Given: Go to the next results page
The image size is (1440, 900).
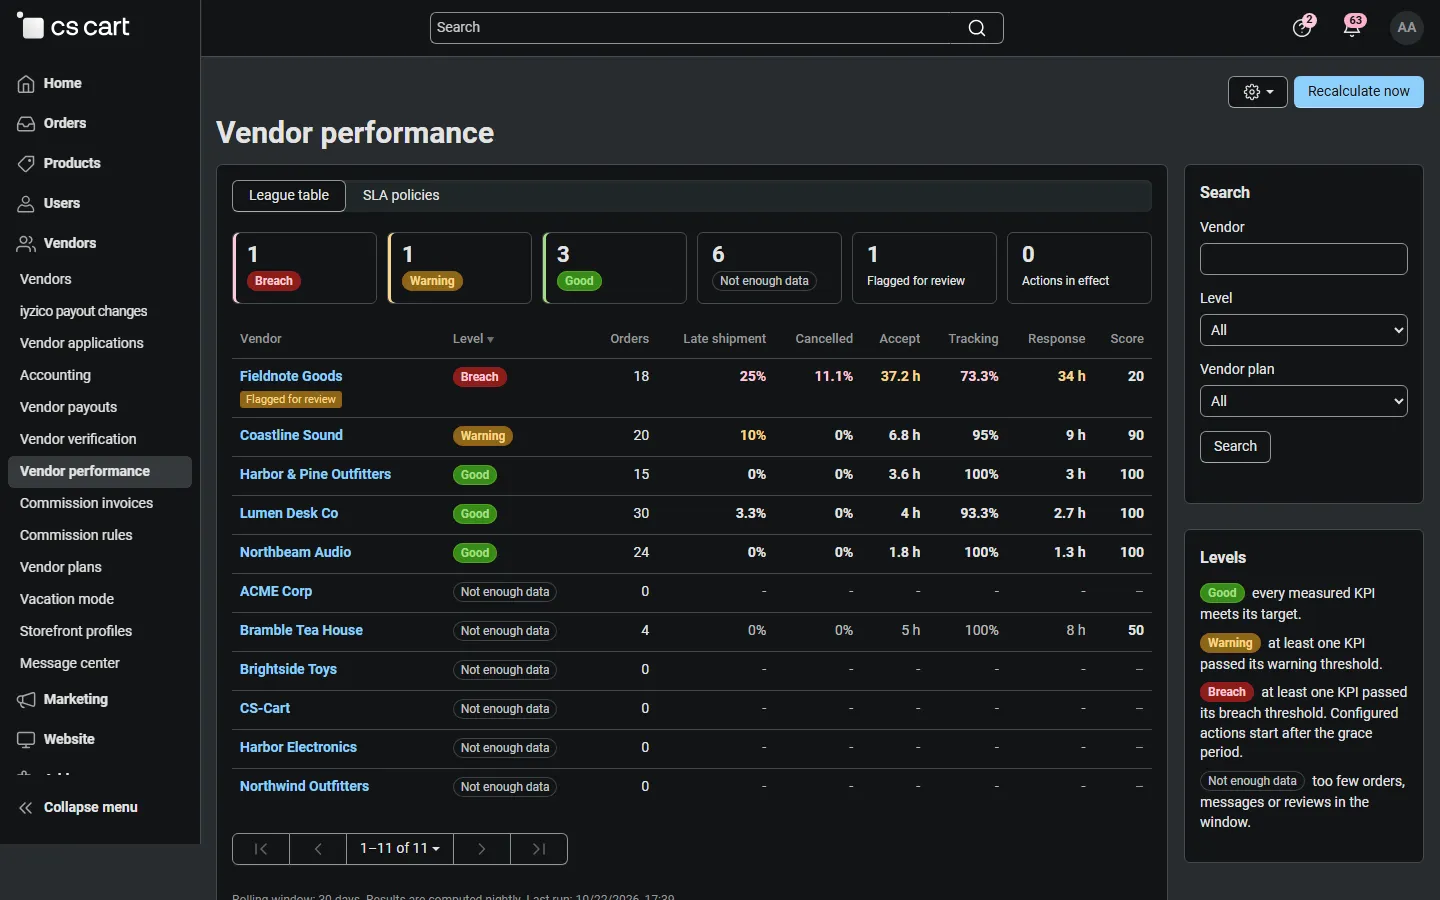Looking at the screenshot, I should coord(482,849).
